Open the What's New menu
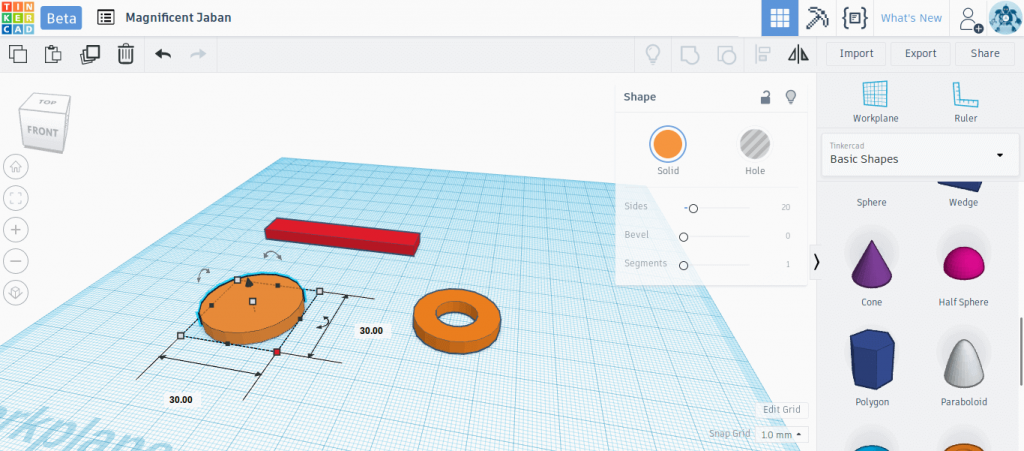 coord(911,18)
